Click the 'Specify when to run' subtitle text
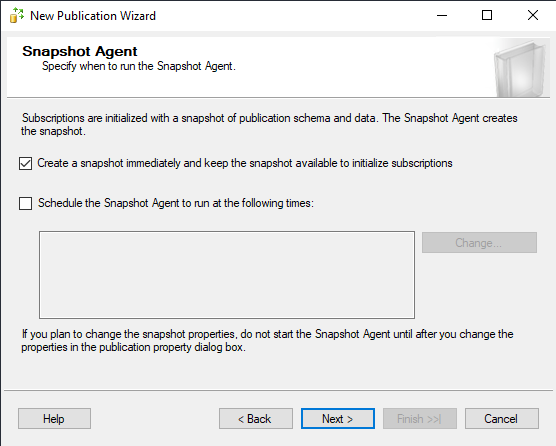Image resolution: width=556 pixels, height=446 pixels. [139, 66]
